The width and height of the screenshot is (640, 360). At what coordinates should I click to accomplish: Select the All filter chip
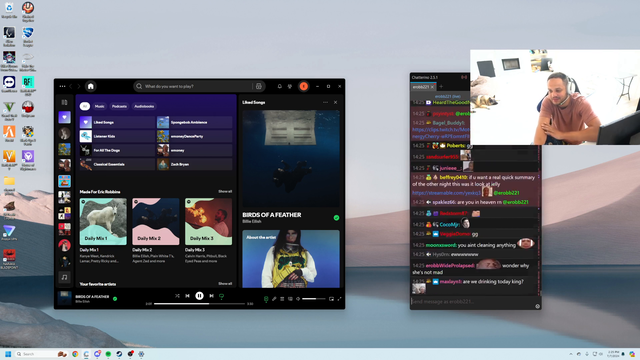click(85, 106)
